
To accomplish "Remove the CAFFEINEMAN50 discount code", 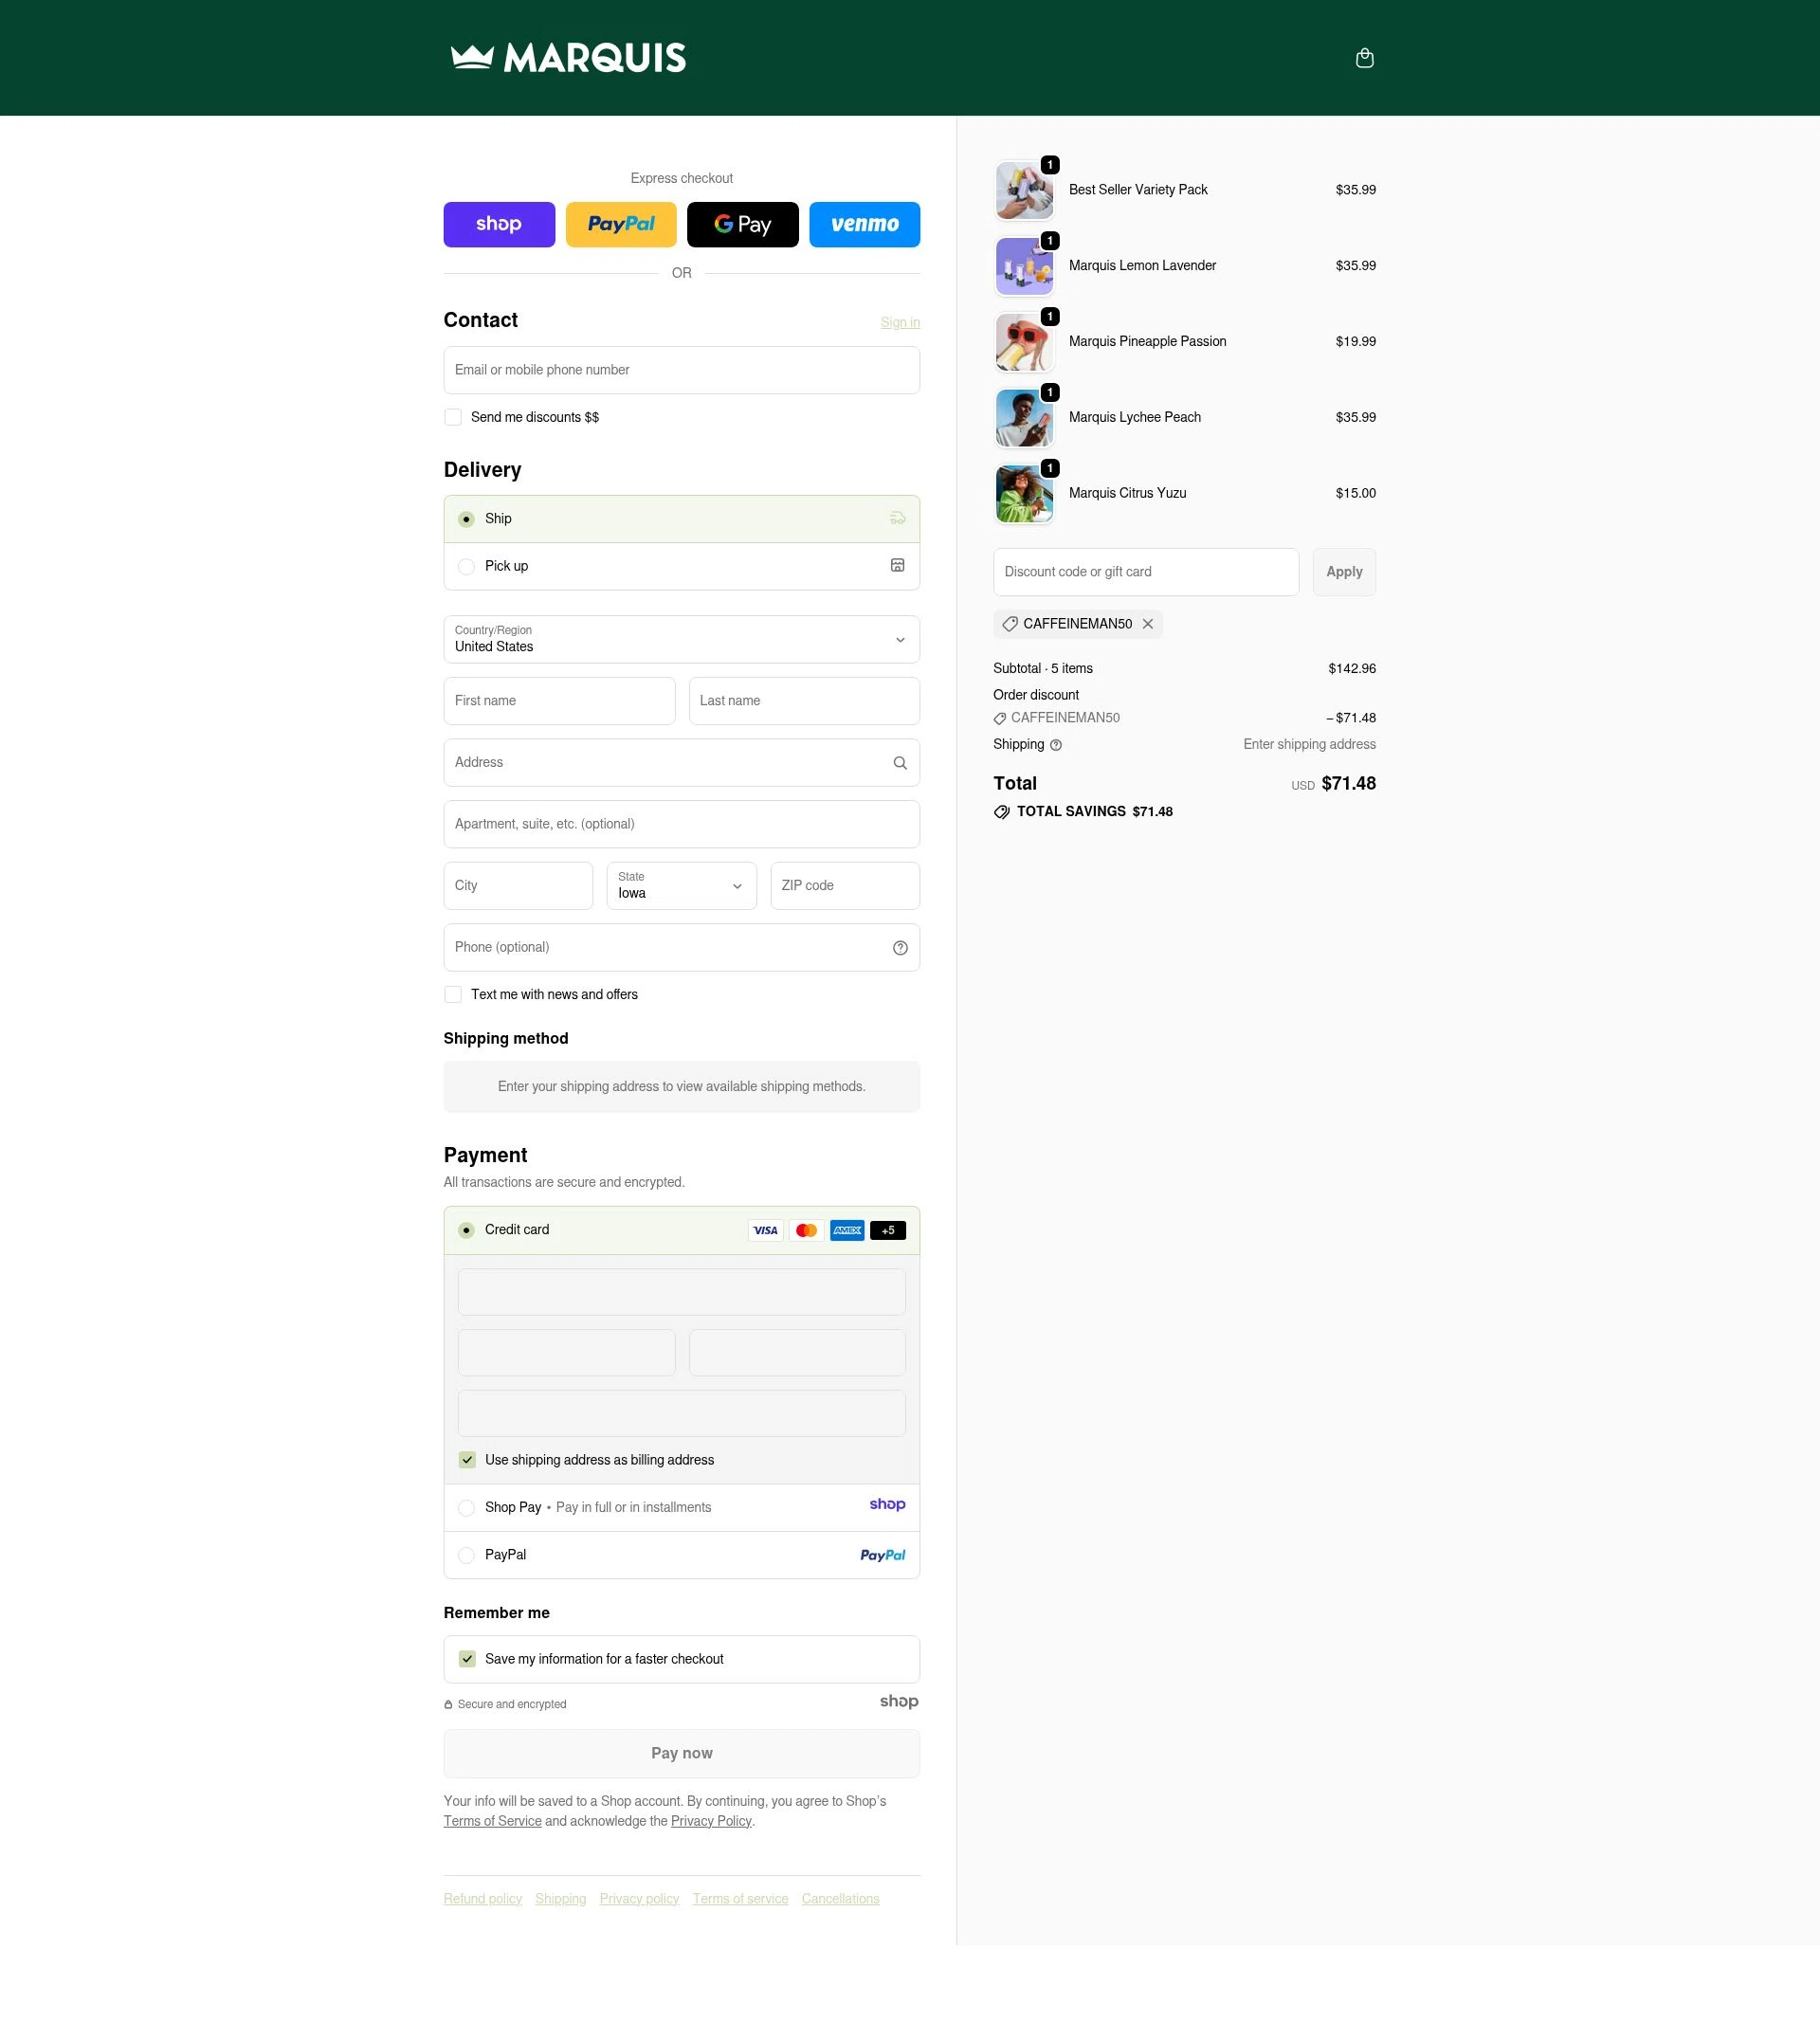I will pos(1149,624).
